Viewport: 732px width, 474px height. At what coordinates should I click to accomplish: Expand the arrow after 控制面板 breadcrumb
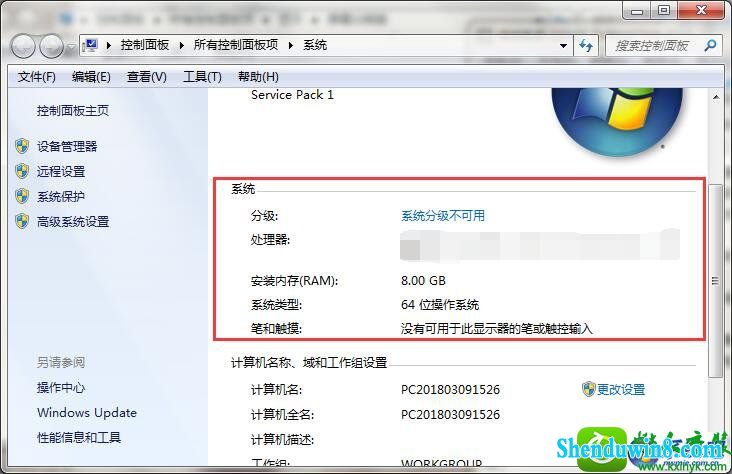pyautogui.click(x=182, y=45)
